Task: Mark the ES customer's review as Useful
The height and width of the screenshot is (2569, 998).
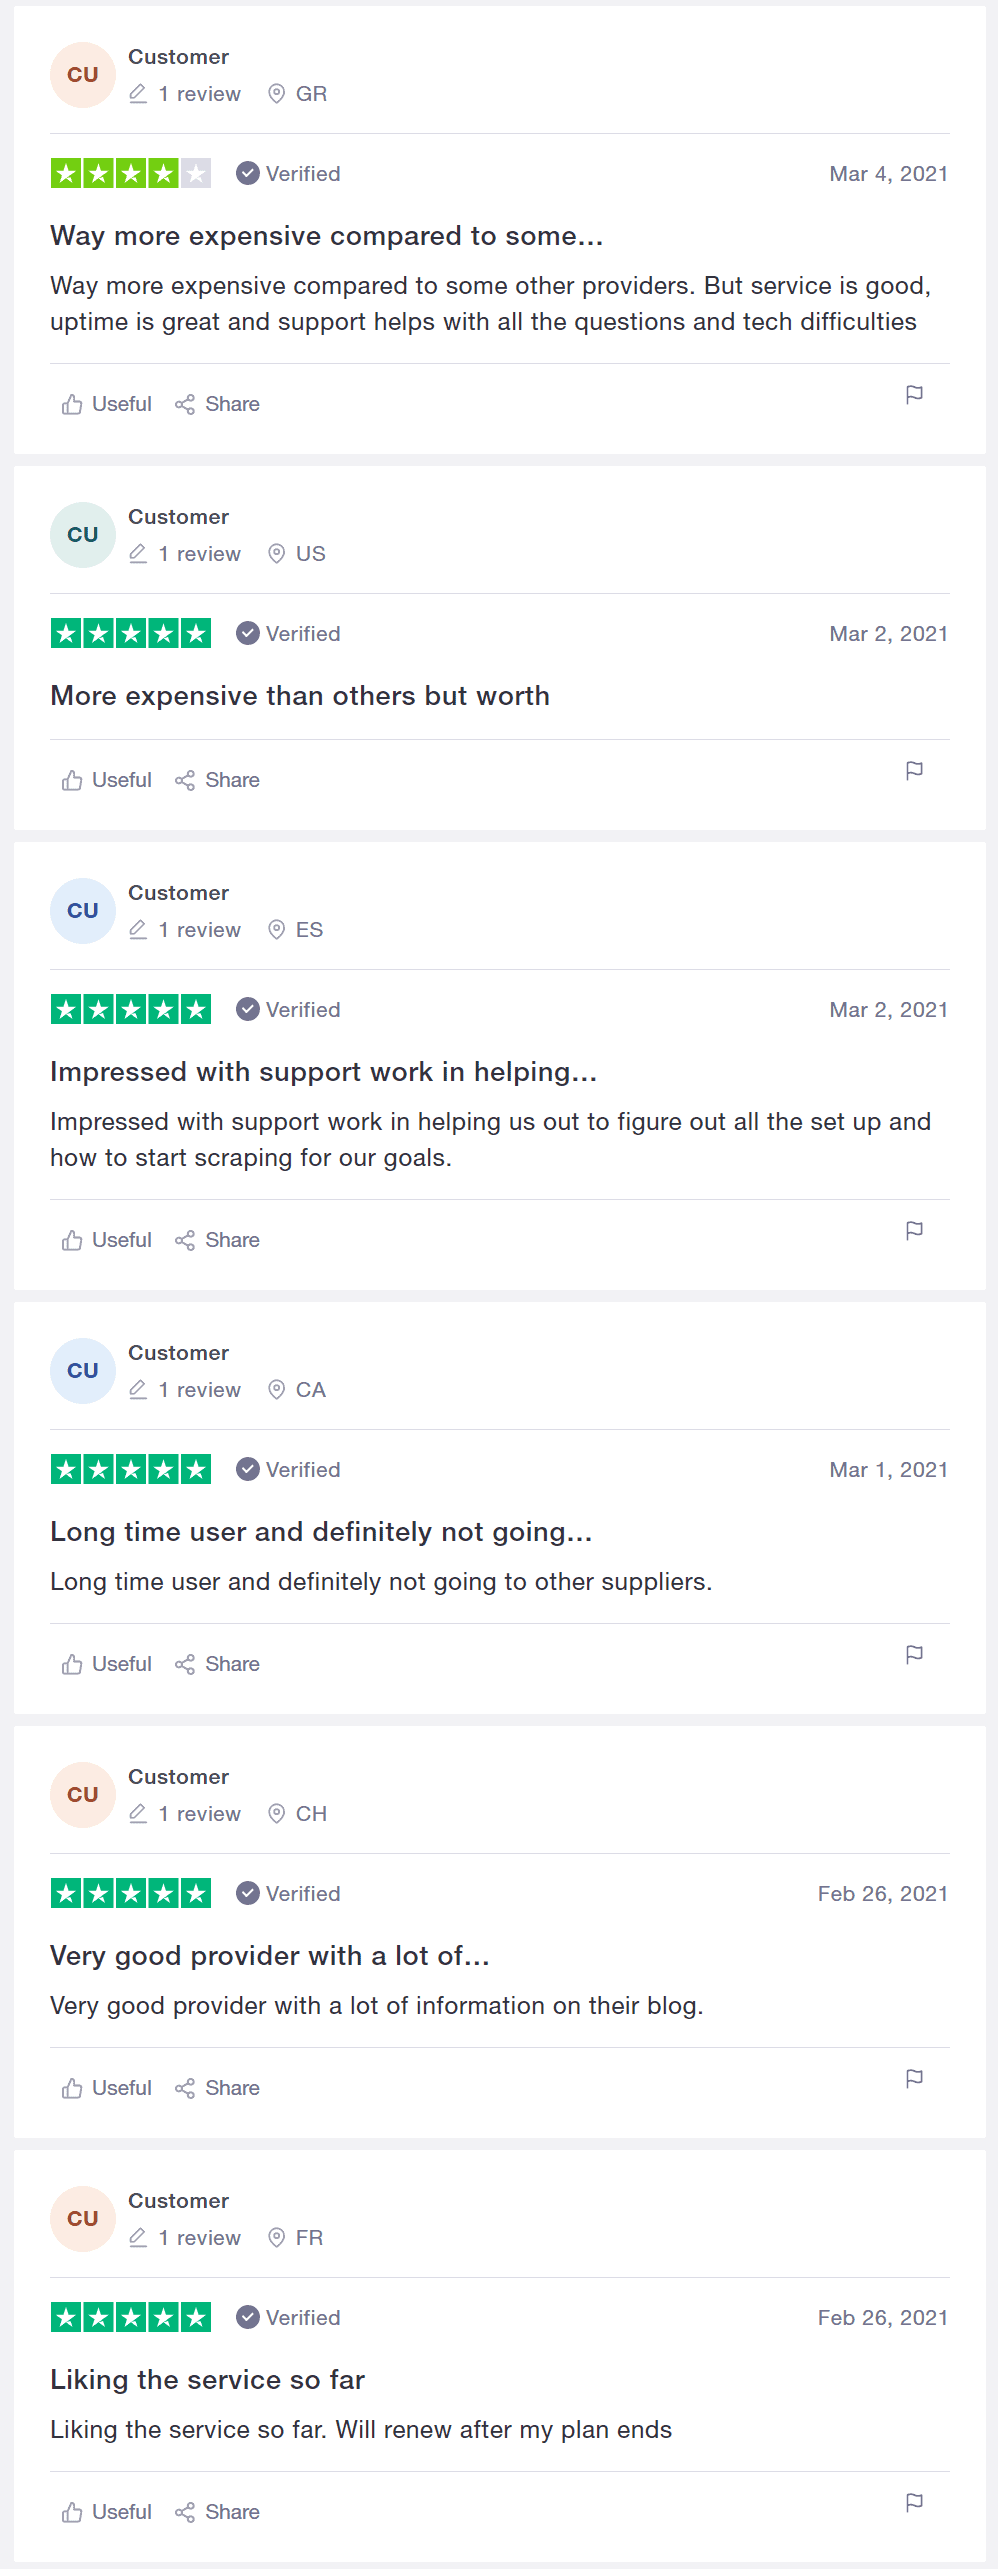Action: click(107, 1240)
